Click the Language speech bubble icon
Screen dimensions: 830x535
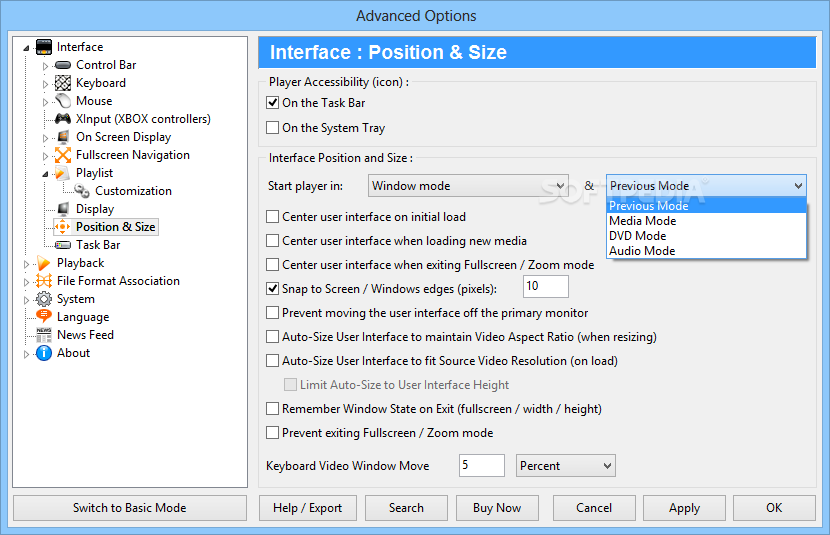44,317
